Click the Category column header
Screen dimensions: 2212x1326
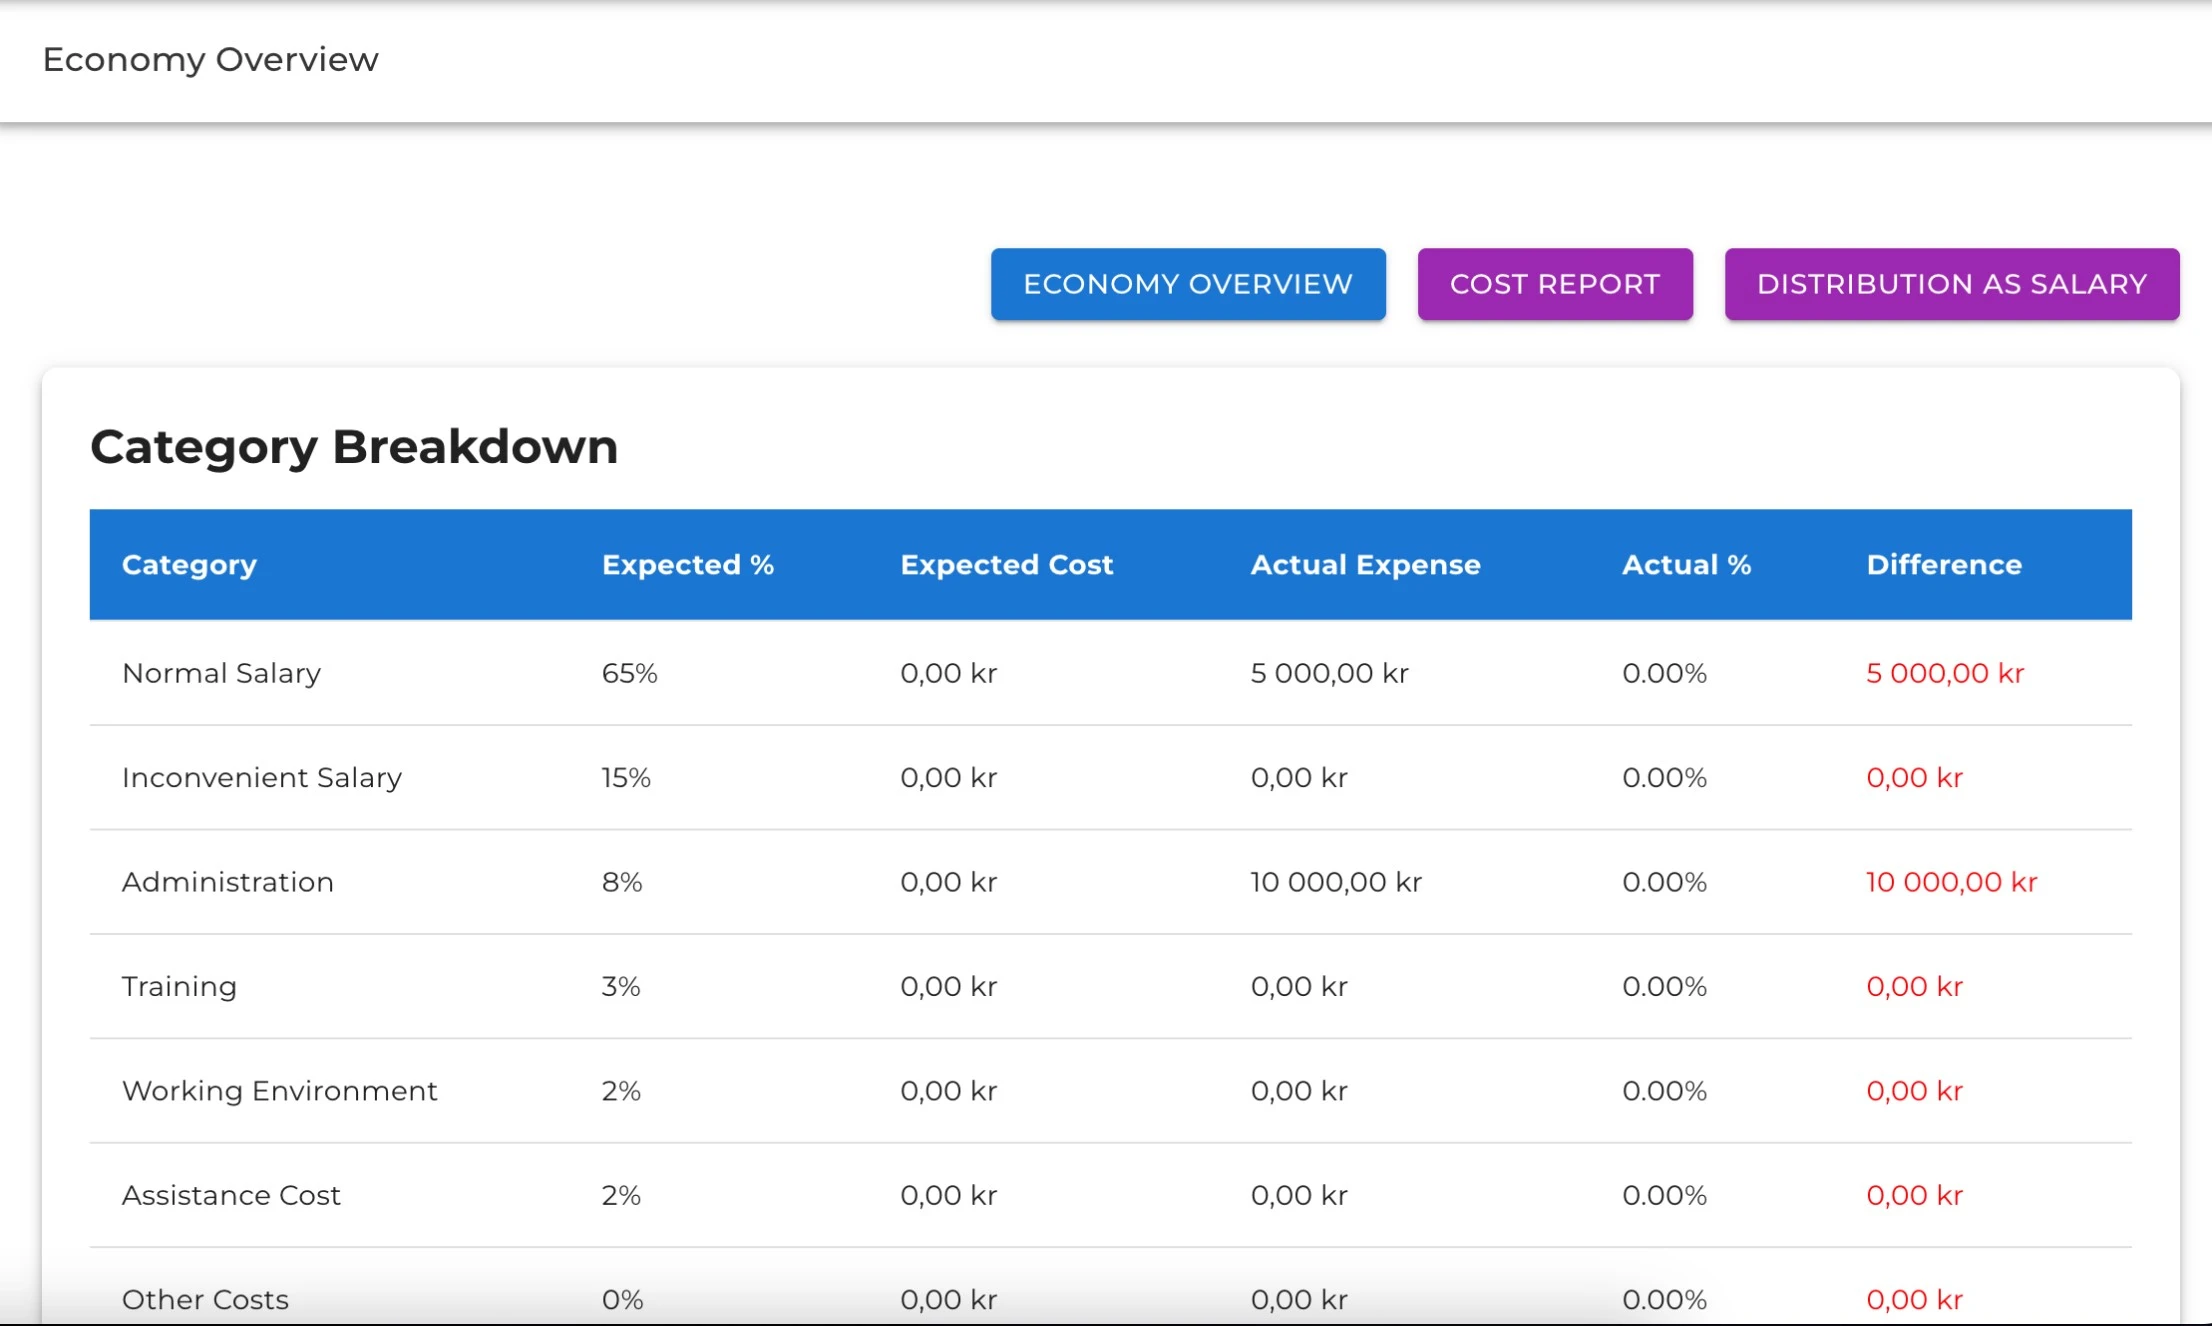click(x=189, y=565)
